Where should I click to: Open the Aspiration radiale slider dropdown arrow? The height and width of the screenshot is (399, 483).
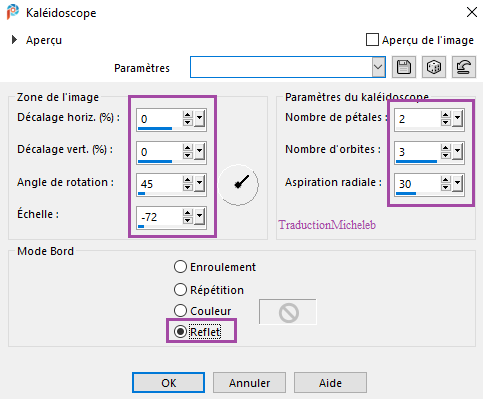click(x=457, y=184)
